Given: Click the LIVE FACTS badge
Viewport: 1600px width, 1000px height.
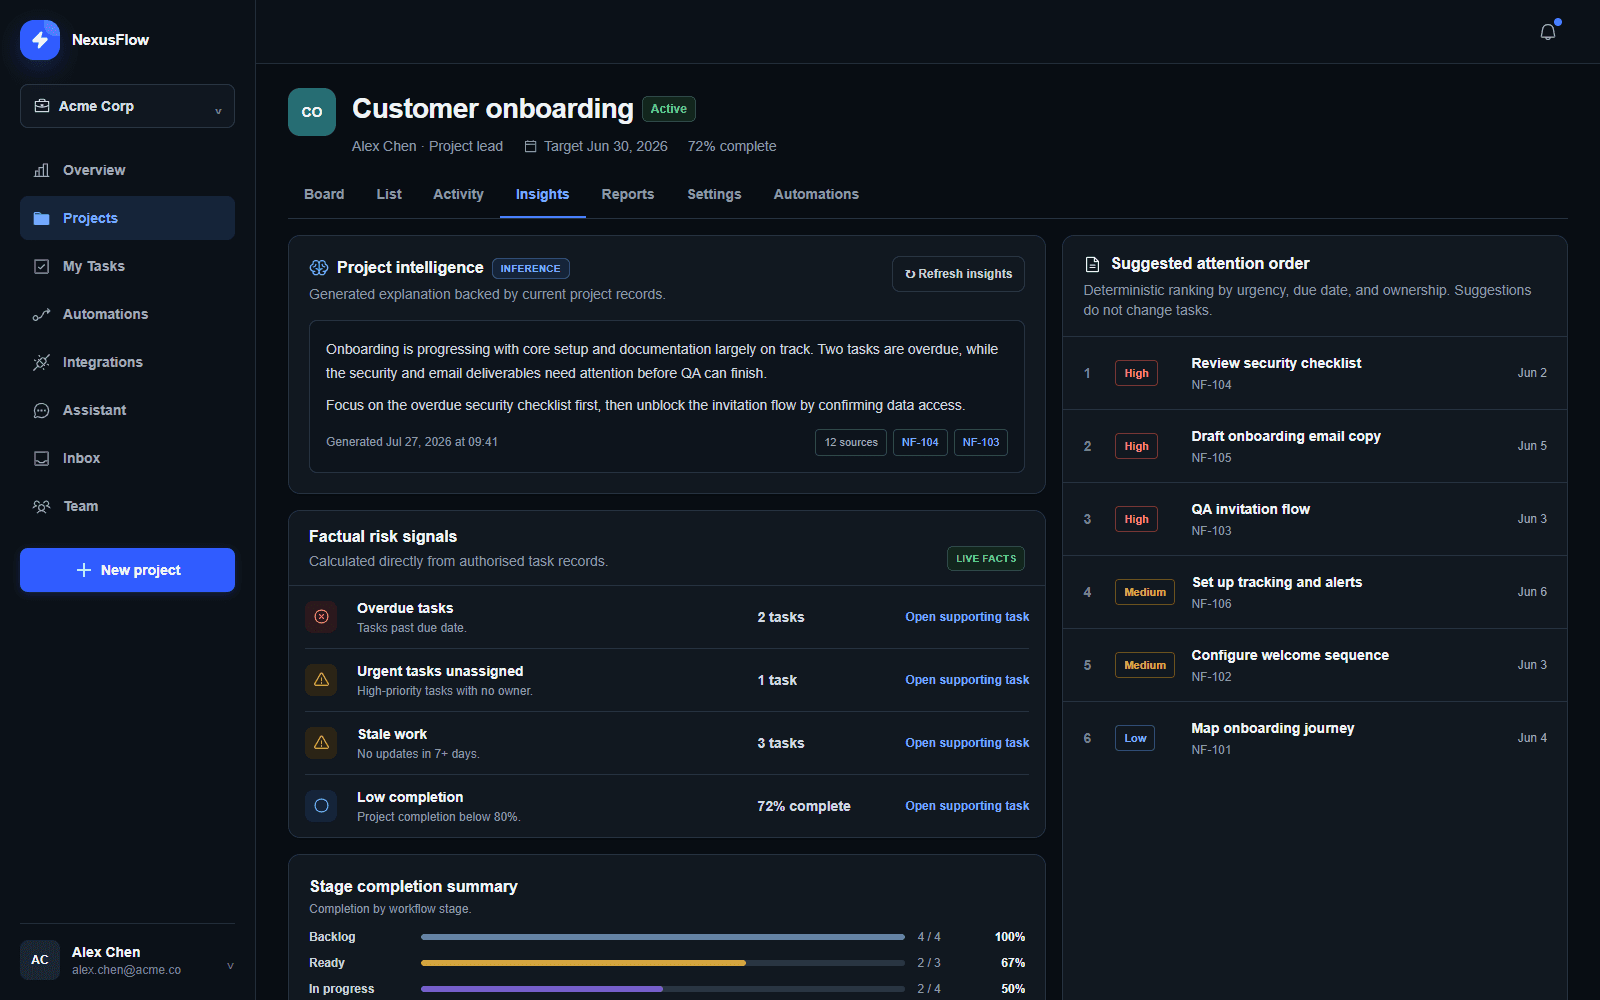Looking at the screenshot, I should [x=986, y=559].
